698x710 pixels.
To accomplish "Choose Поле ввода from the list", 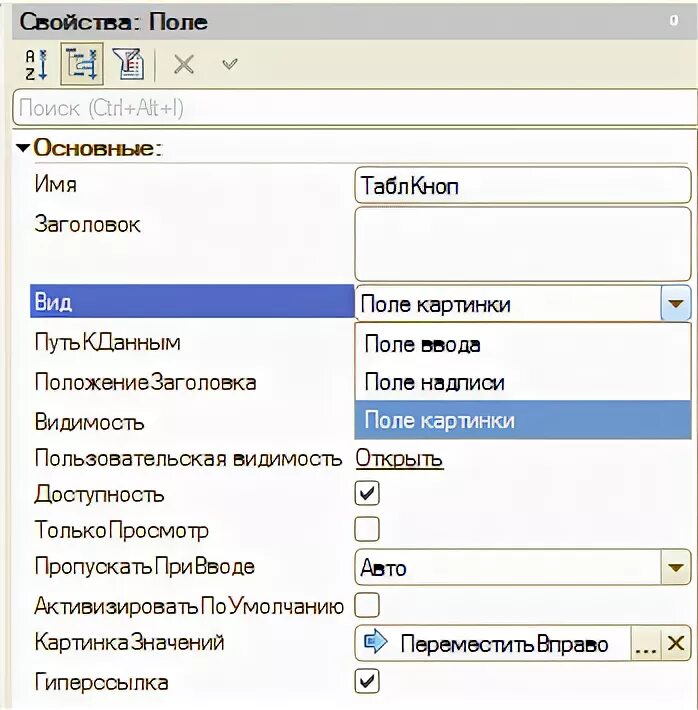I will 422,345.
